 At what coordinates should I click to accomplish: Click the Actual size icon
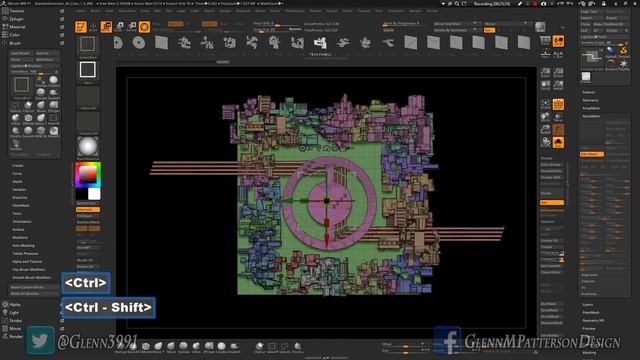[x=558, y=73]
